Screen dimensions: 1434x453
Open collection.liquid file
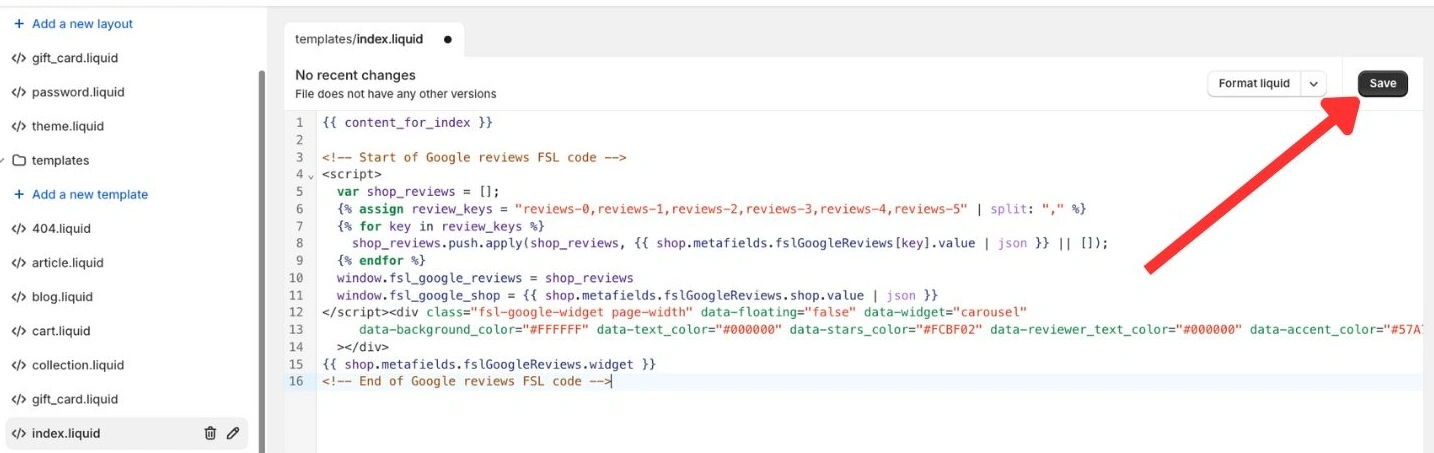pos(78,365)
